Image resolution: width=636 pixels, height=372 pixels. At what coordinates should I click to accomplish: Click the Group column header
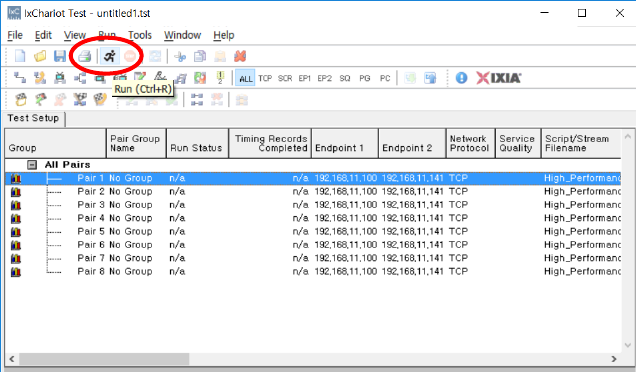point(55,144)
